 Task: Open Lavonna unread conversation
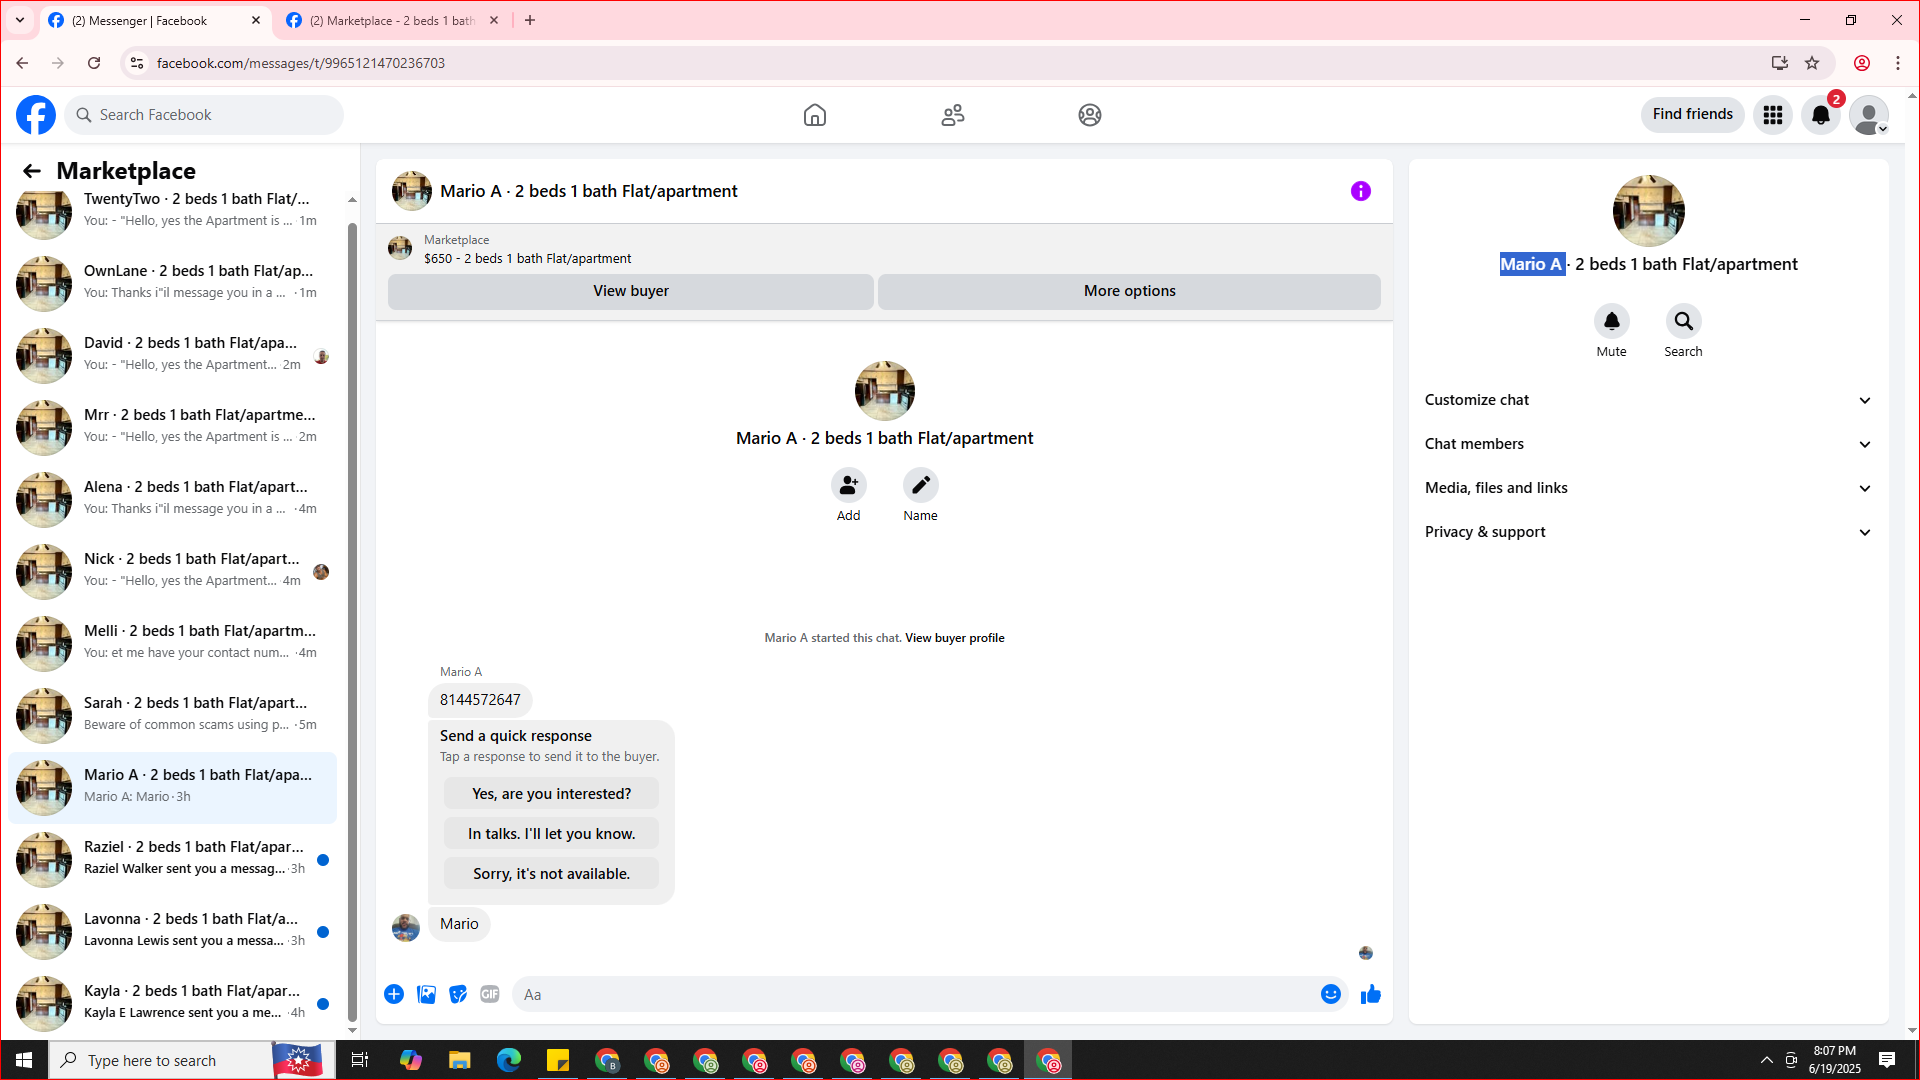(173, 931)
